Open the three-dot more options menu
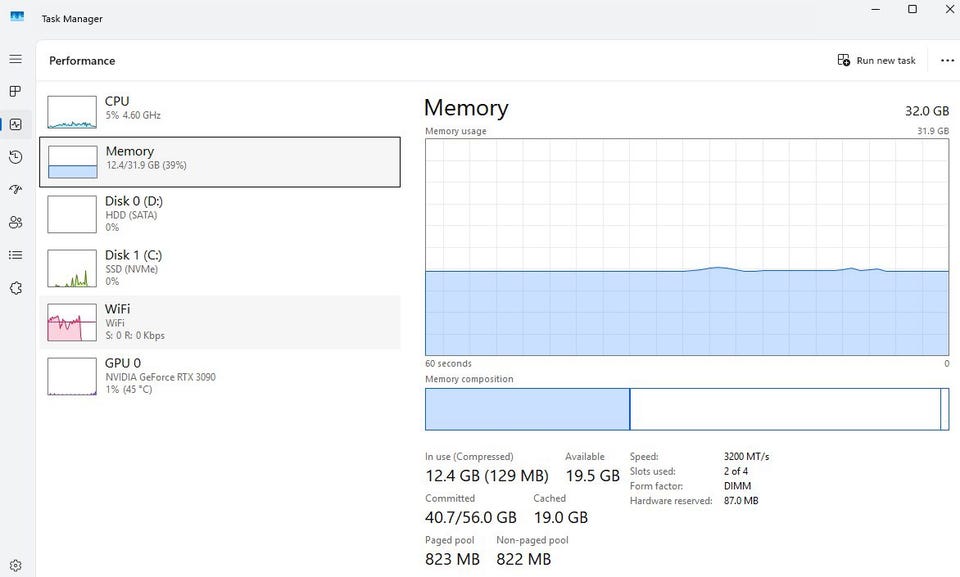The height and width of the screenshot is (577, 960). pyautogui.click(x=947, y=60)
